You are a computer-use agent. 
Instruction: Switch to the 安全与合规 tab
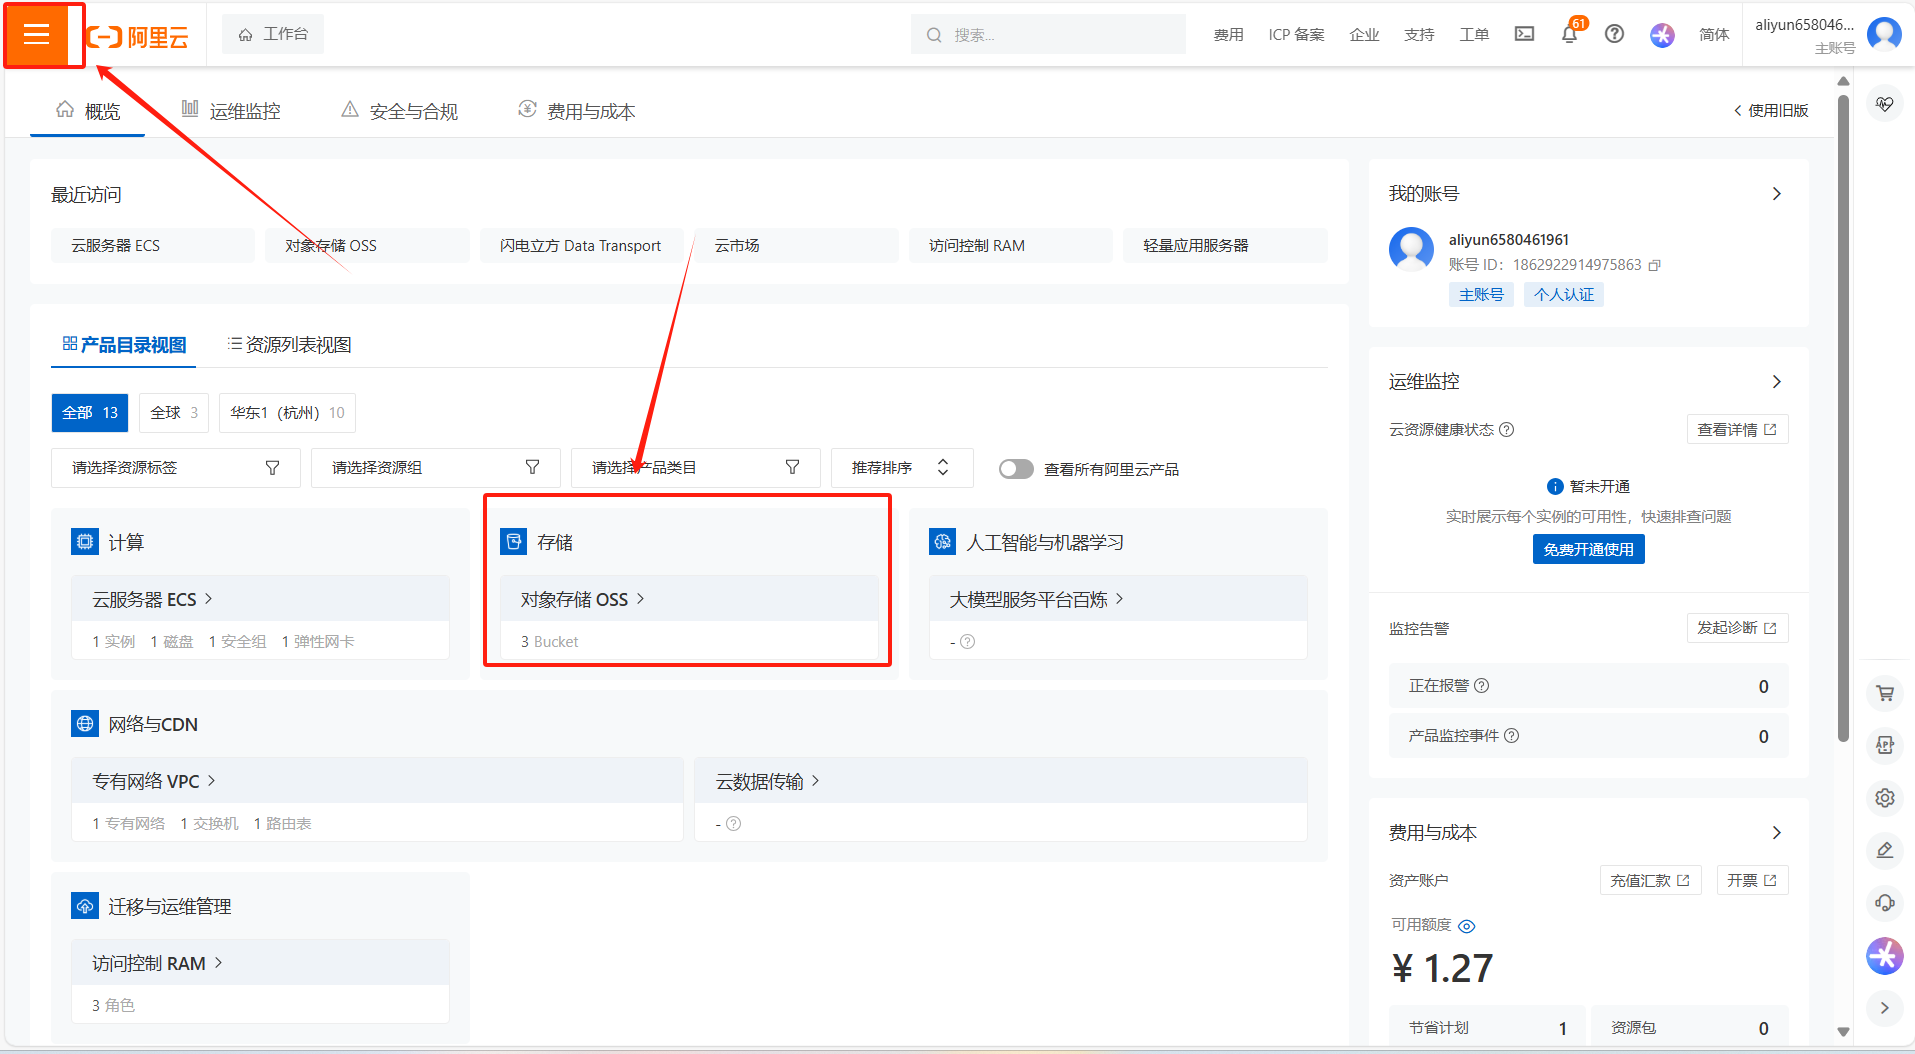point(400,110)
